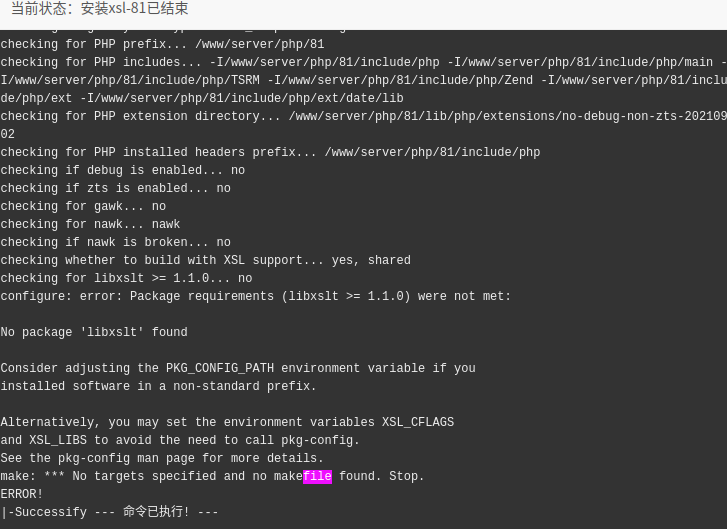
Task: Click the "See the pkg-config man page" line
Action: pos(162,459)
